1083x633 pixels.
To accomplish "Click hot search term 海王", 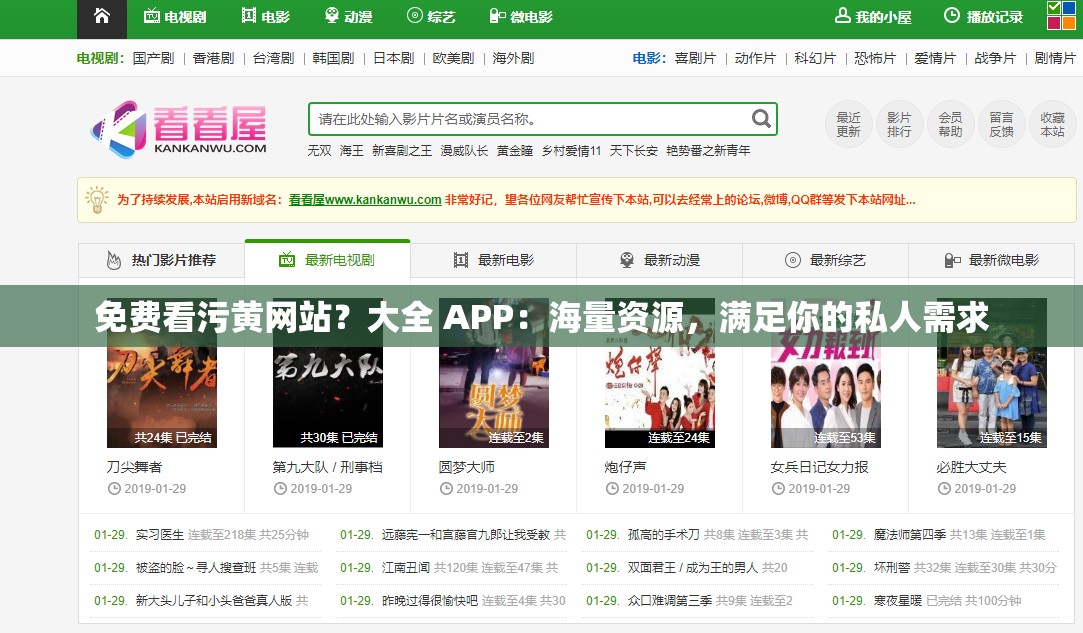I will point(352,151).
